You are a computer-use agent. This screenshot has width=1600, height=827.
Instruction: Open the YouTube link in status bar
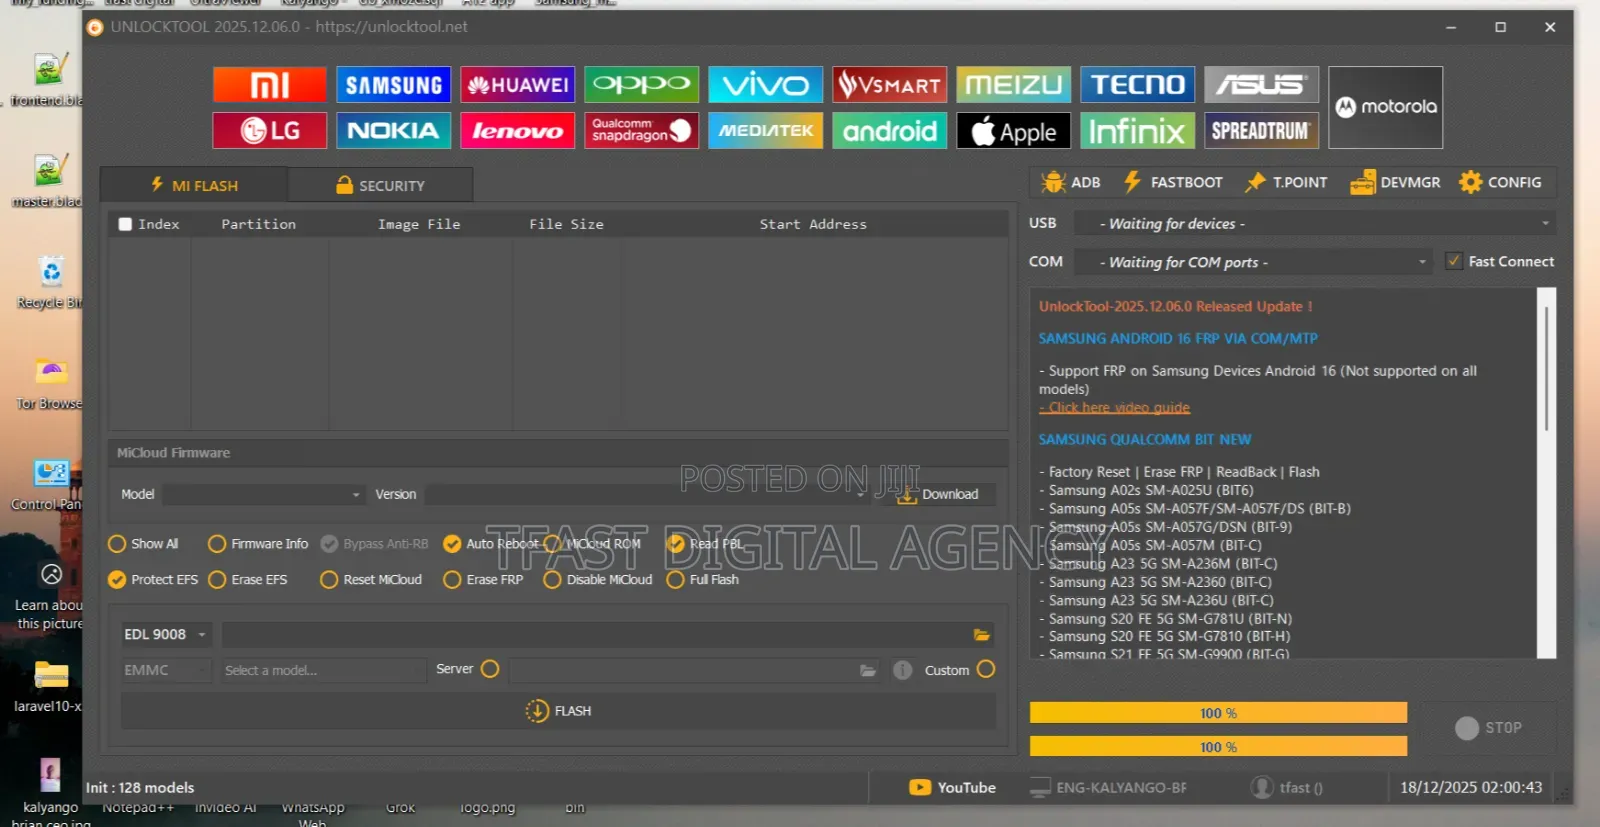coord(952,788)
